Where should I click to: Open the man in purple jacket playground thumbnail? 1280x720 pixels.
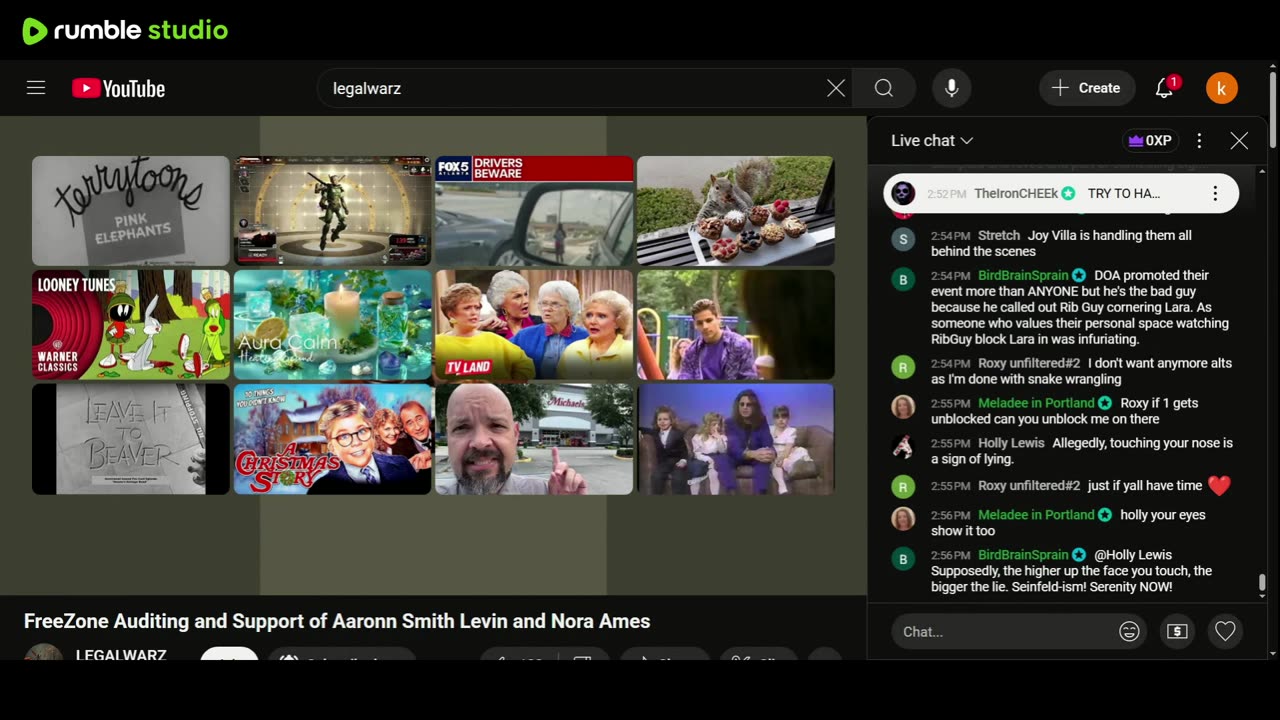point(736,325)
